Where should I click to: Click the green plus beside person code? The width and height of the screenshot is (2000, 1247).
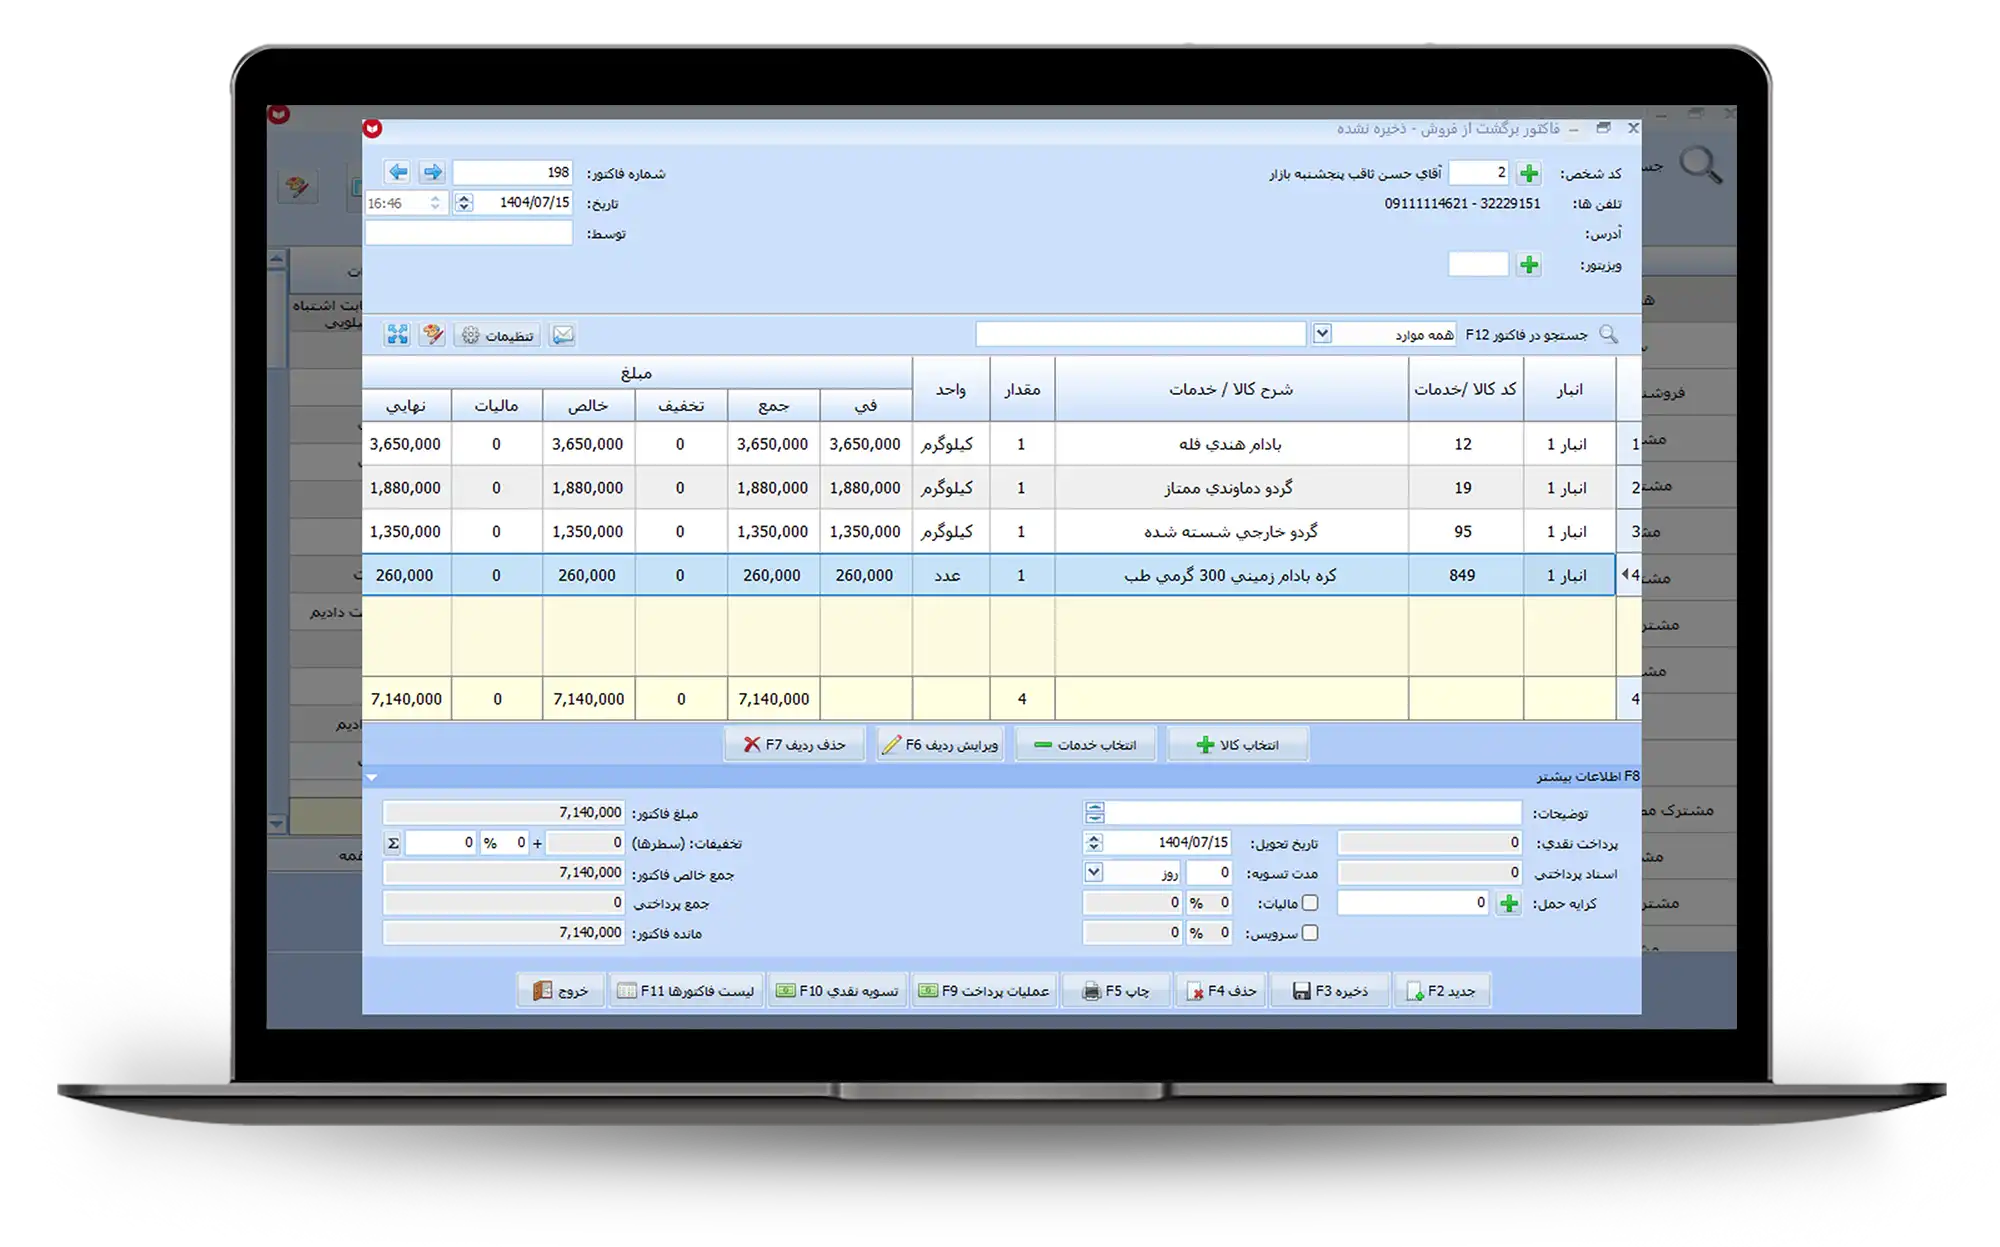[1528, 173]
